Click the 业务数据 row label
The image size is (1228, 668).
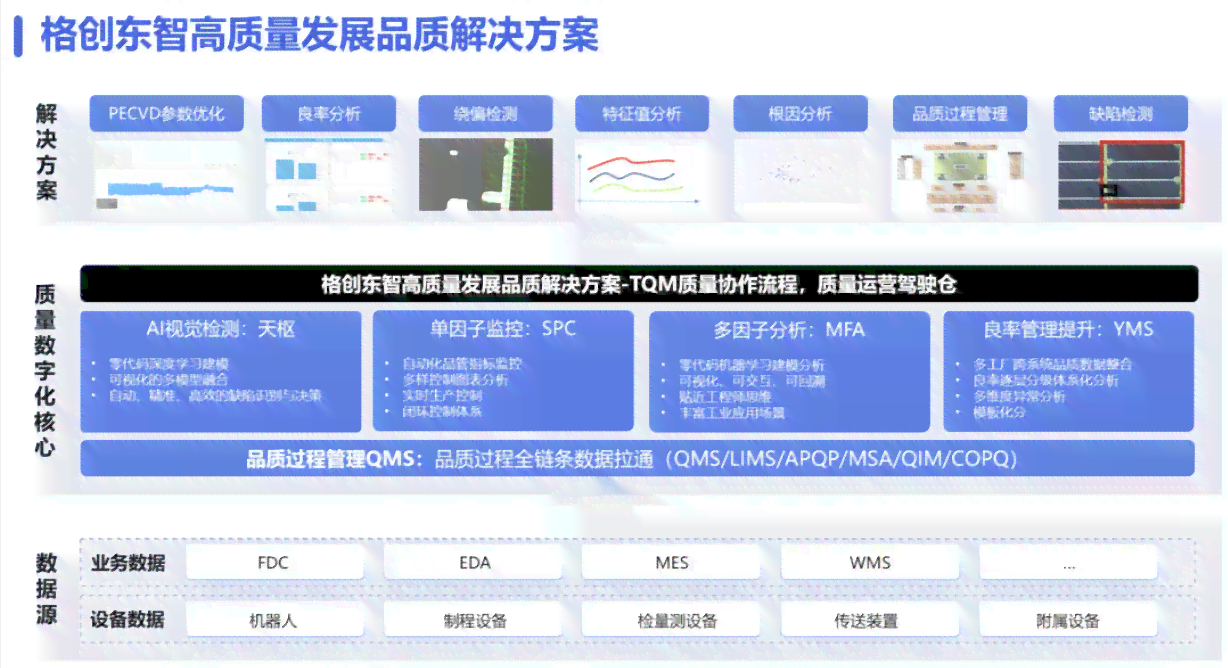pos(128,563)
